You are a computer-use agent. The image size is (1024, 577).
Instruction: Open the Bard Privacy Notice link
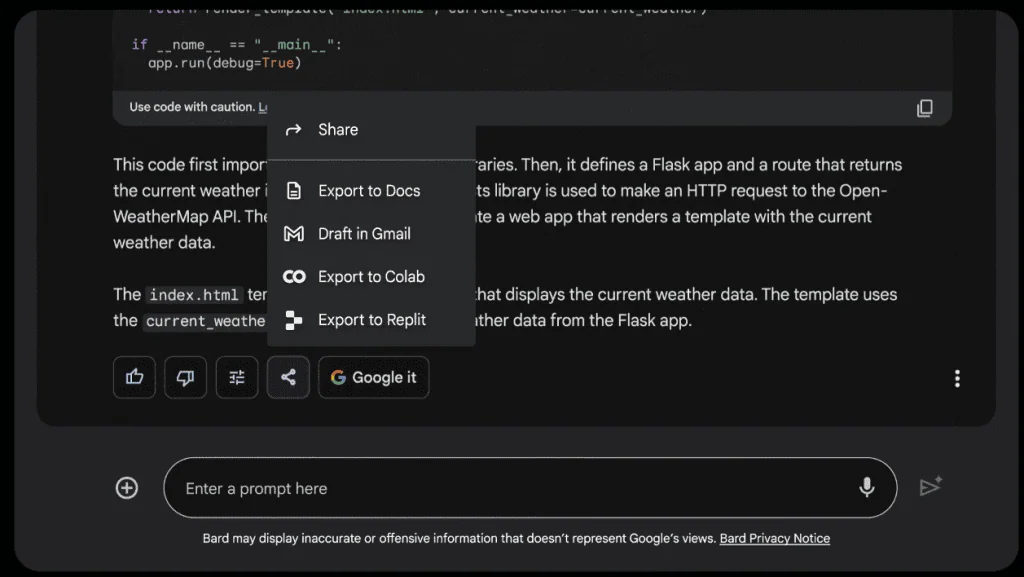tap(775, 538)
